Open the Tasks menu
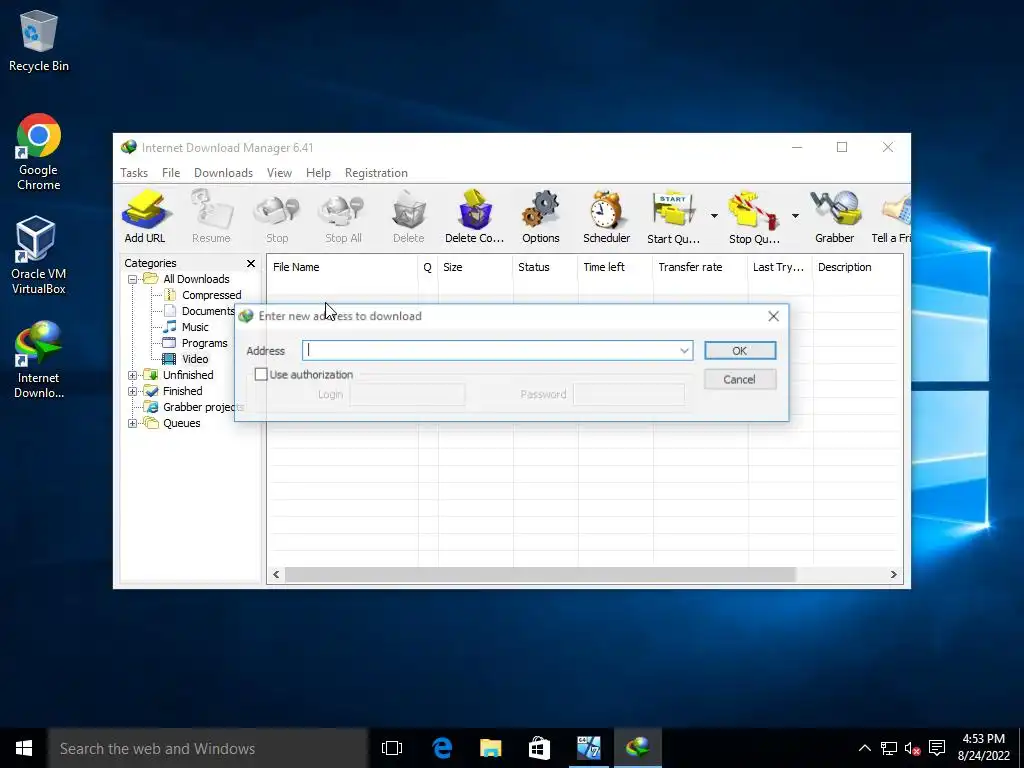1024x768 pixels. pos(134,173)
